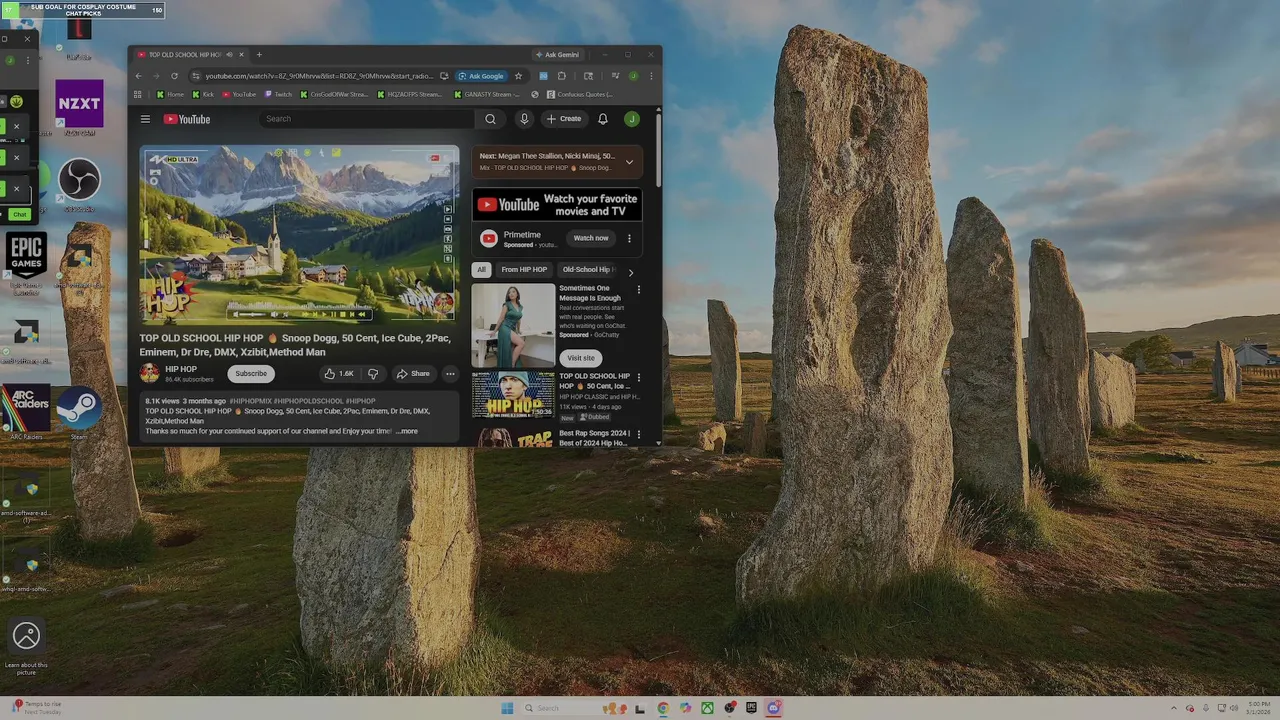
Task: Select the All filter chip
Action: tap(481, 269)
